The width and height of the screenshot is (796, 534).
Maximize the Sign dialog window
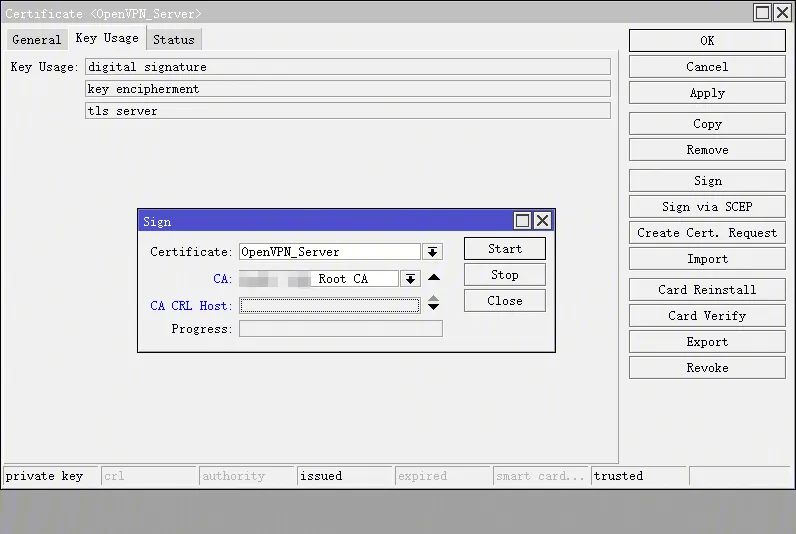[522, 221]
